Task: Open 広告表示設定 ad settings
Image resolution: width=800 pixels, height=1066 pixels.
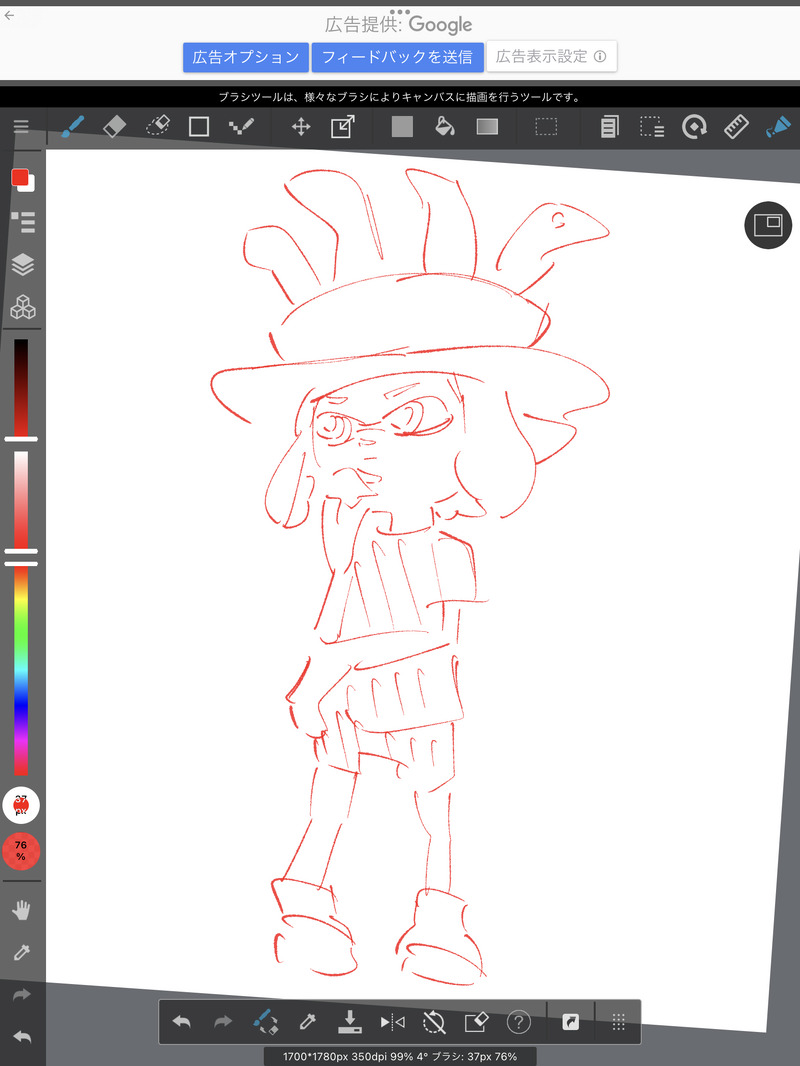Action: [x=551, y=56]
